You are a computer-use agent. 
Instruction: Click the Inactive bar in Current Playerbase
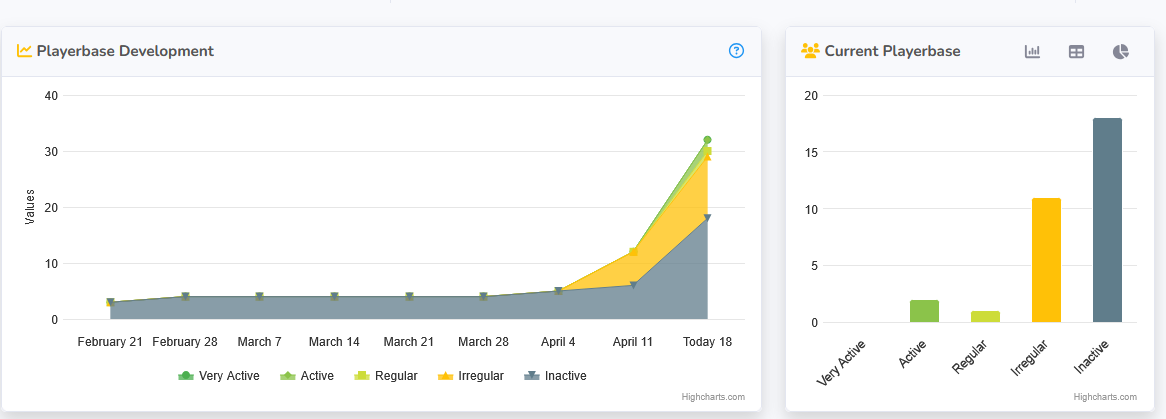tap(1107, 220)
